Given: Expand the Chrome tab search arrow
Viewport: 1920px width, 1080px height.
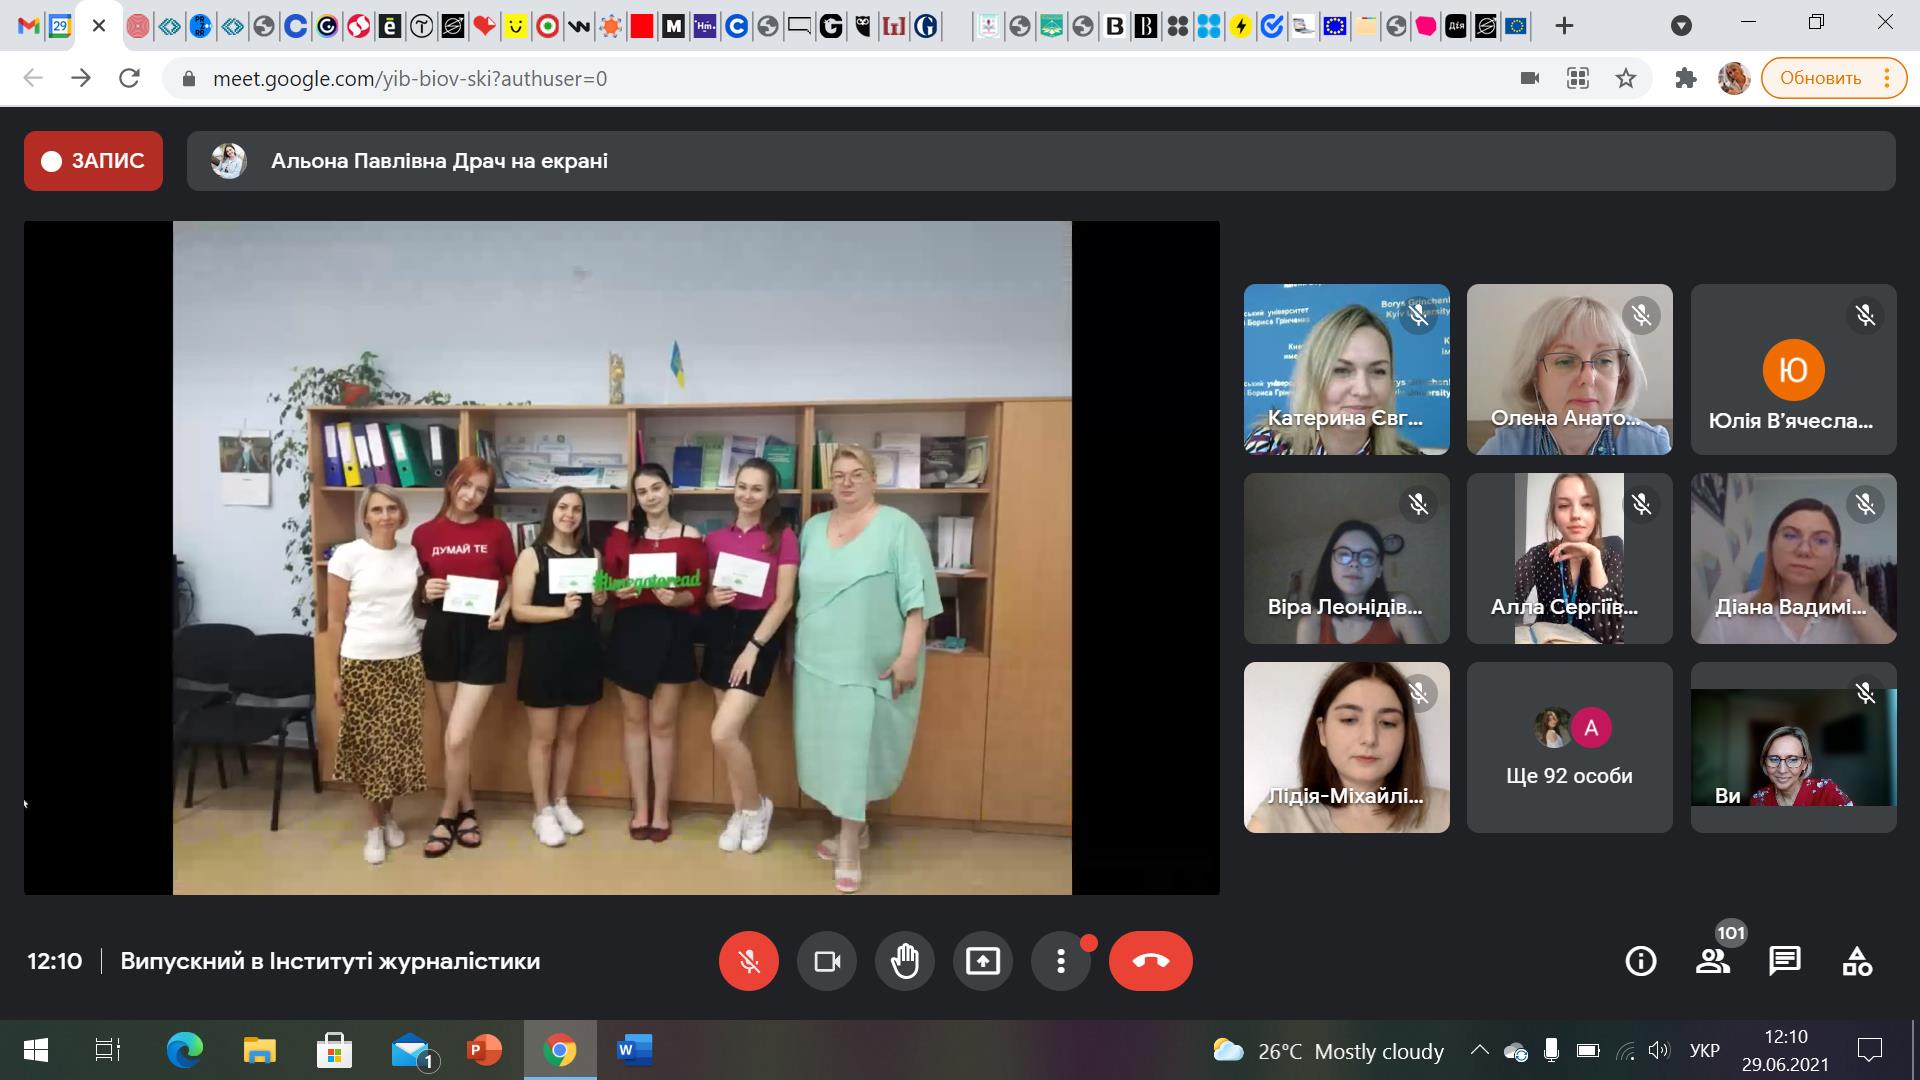Looking at the screenshot, I should tap(1682, 26).
